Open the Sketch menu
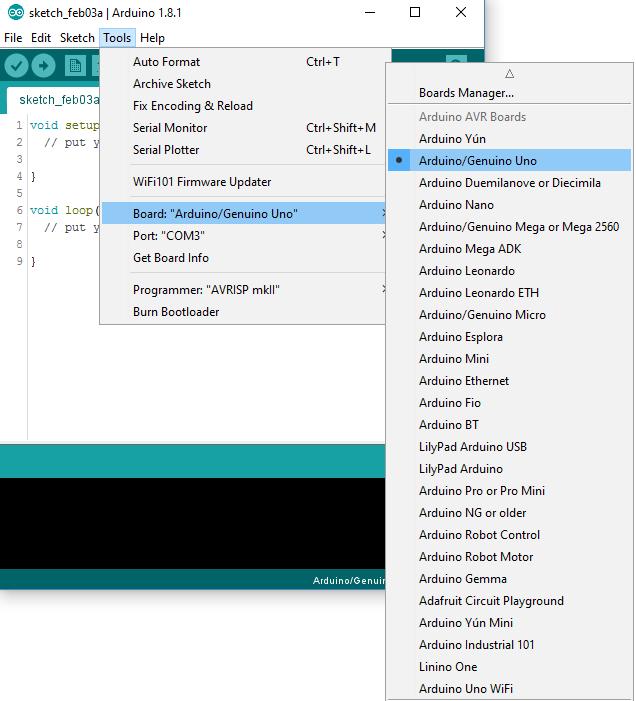 point(77,38)
